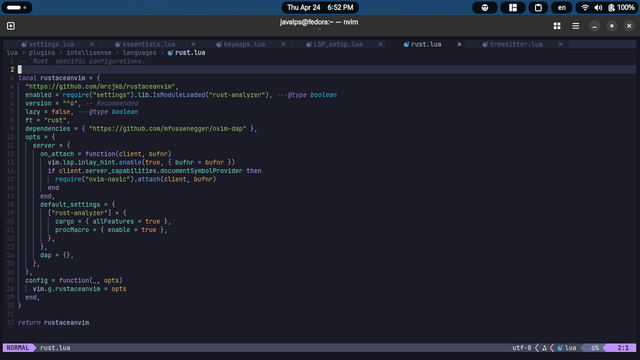Open the terminal hamburger menu
Image resolution: width=640 pixels, height=360 pixels.
(x=576, y=26)
